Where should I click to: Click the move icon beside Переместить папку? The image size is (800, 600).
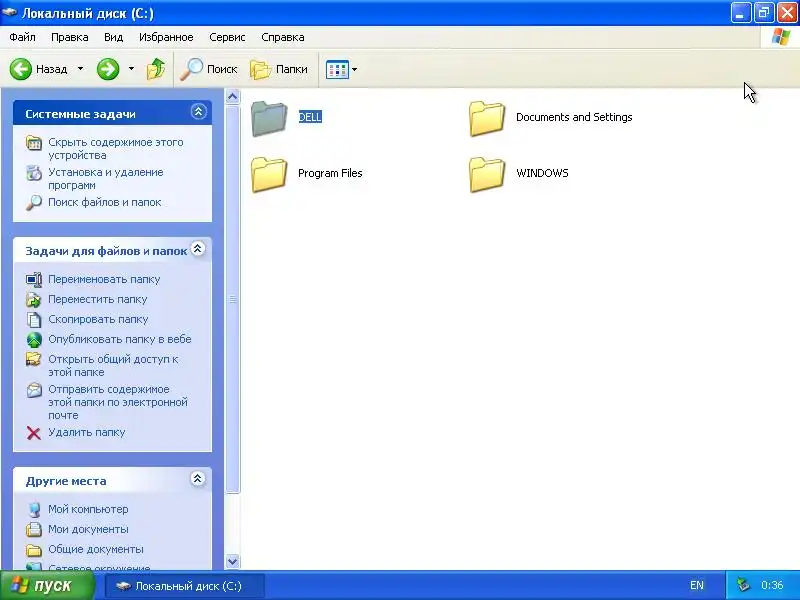click(34, 299)
